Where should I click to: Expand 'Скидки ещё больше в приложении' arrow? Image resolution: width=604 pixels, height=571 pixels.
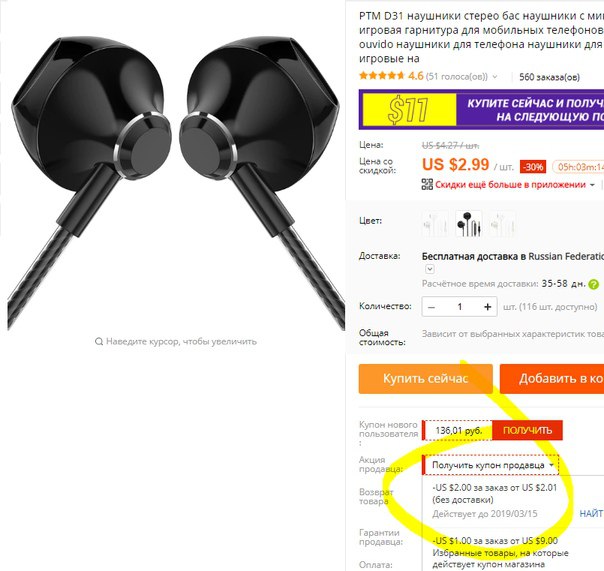click(x=592, y=185)
